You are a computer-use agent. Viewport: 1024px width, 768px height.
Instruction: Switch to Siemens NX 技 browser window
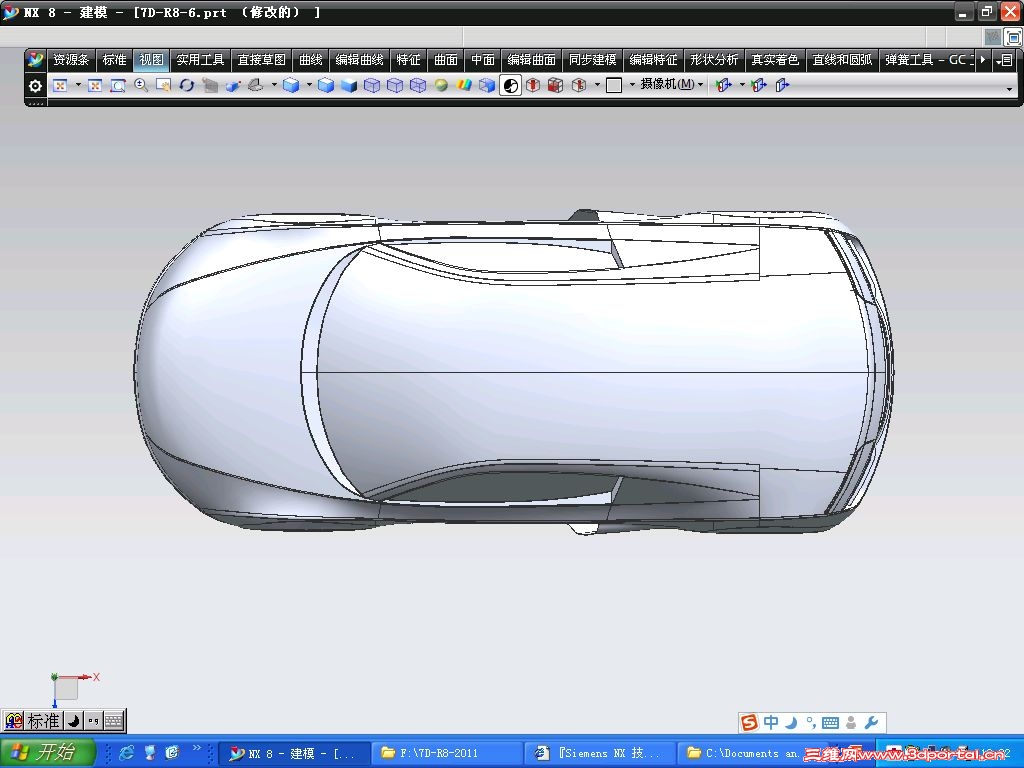[x=599, y=753]
